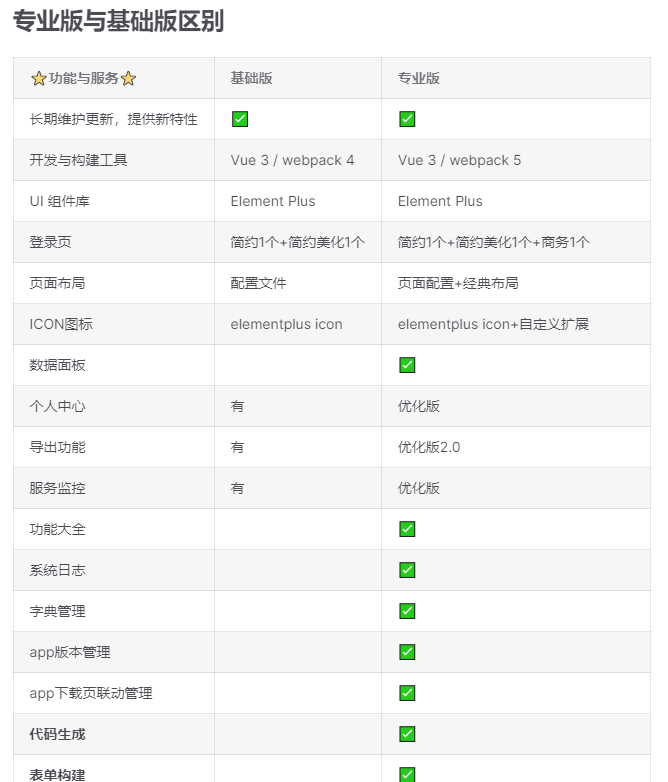Click the star icon after 功能与服务
This screenshot has height=782, width=668.
(x=128, y=78)
